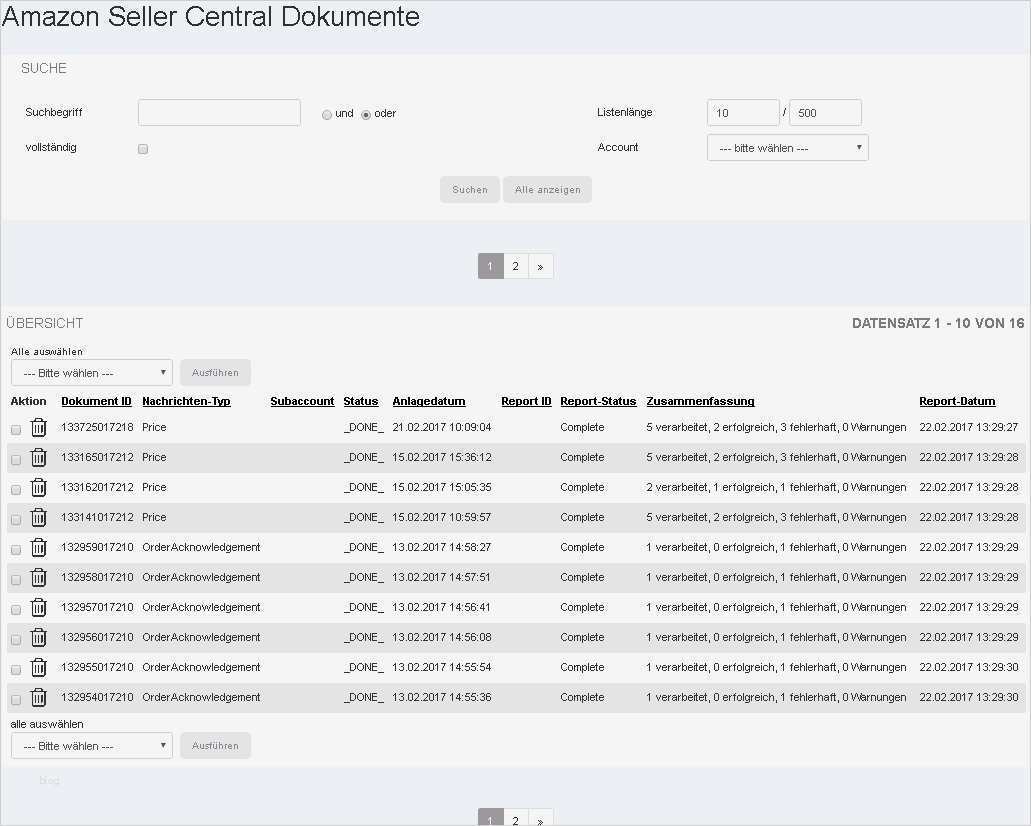
Task: Tick the 'vollständig' checkbox
Action: (x=143, y=149)
